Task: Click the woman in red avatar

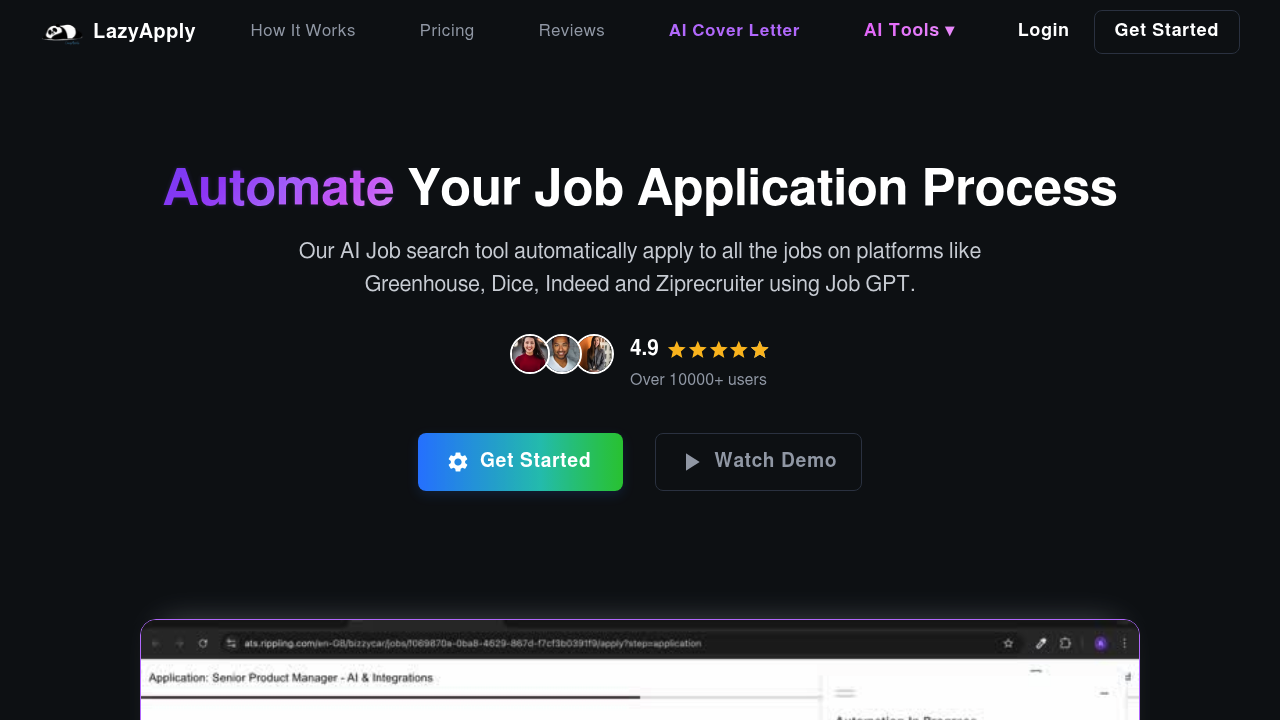Action: (x=529, y=354)
